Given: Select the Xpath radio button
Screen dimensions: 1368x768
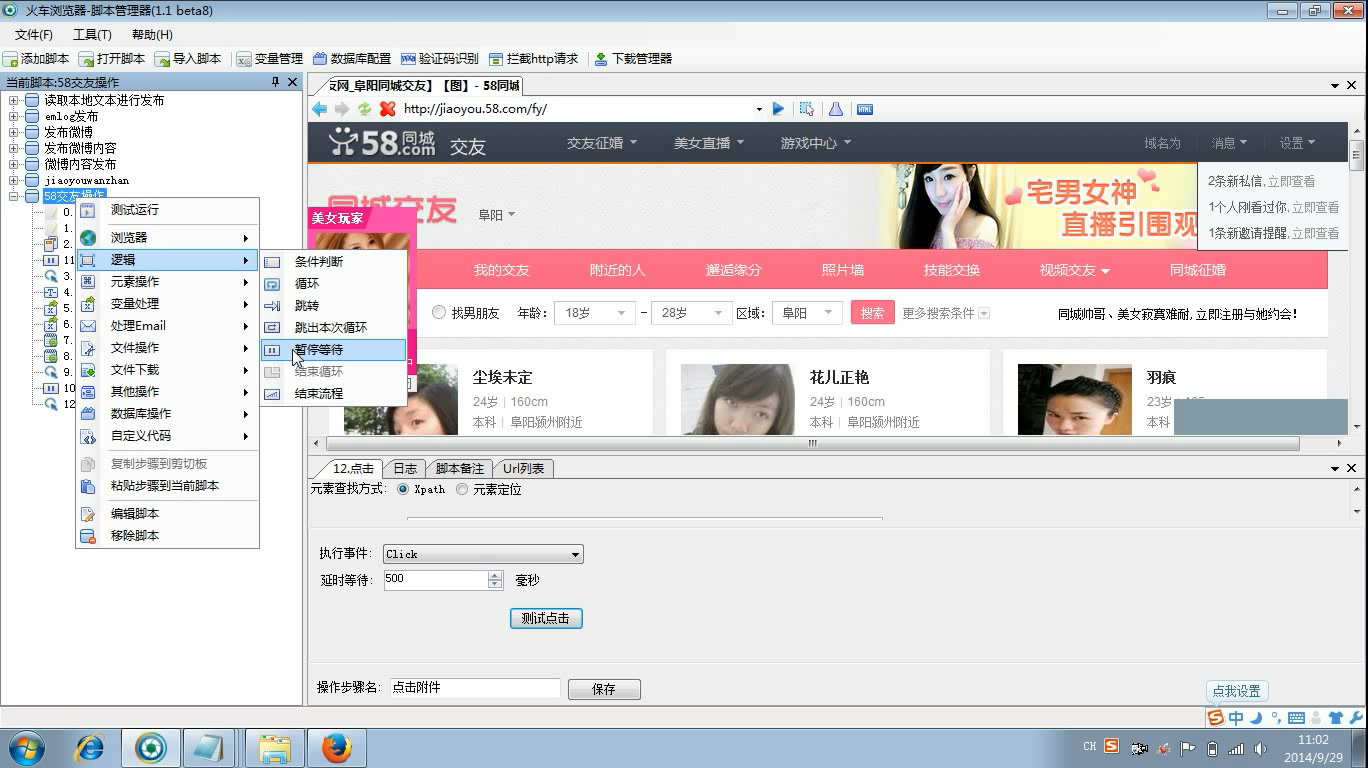Looking at the screenshot, I should 403,489.
